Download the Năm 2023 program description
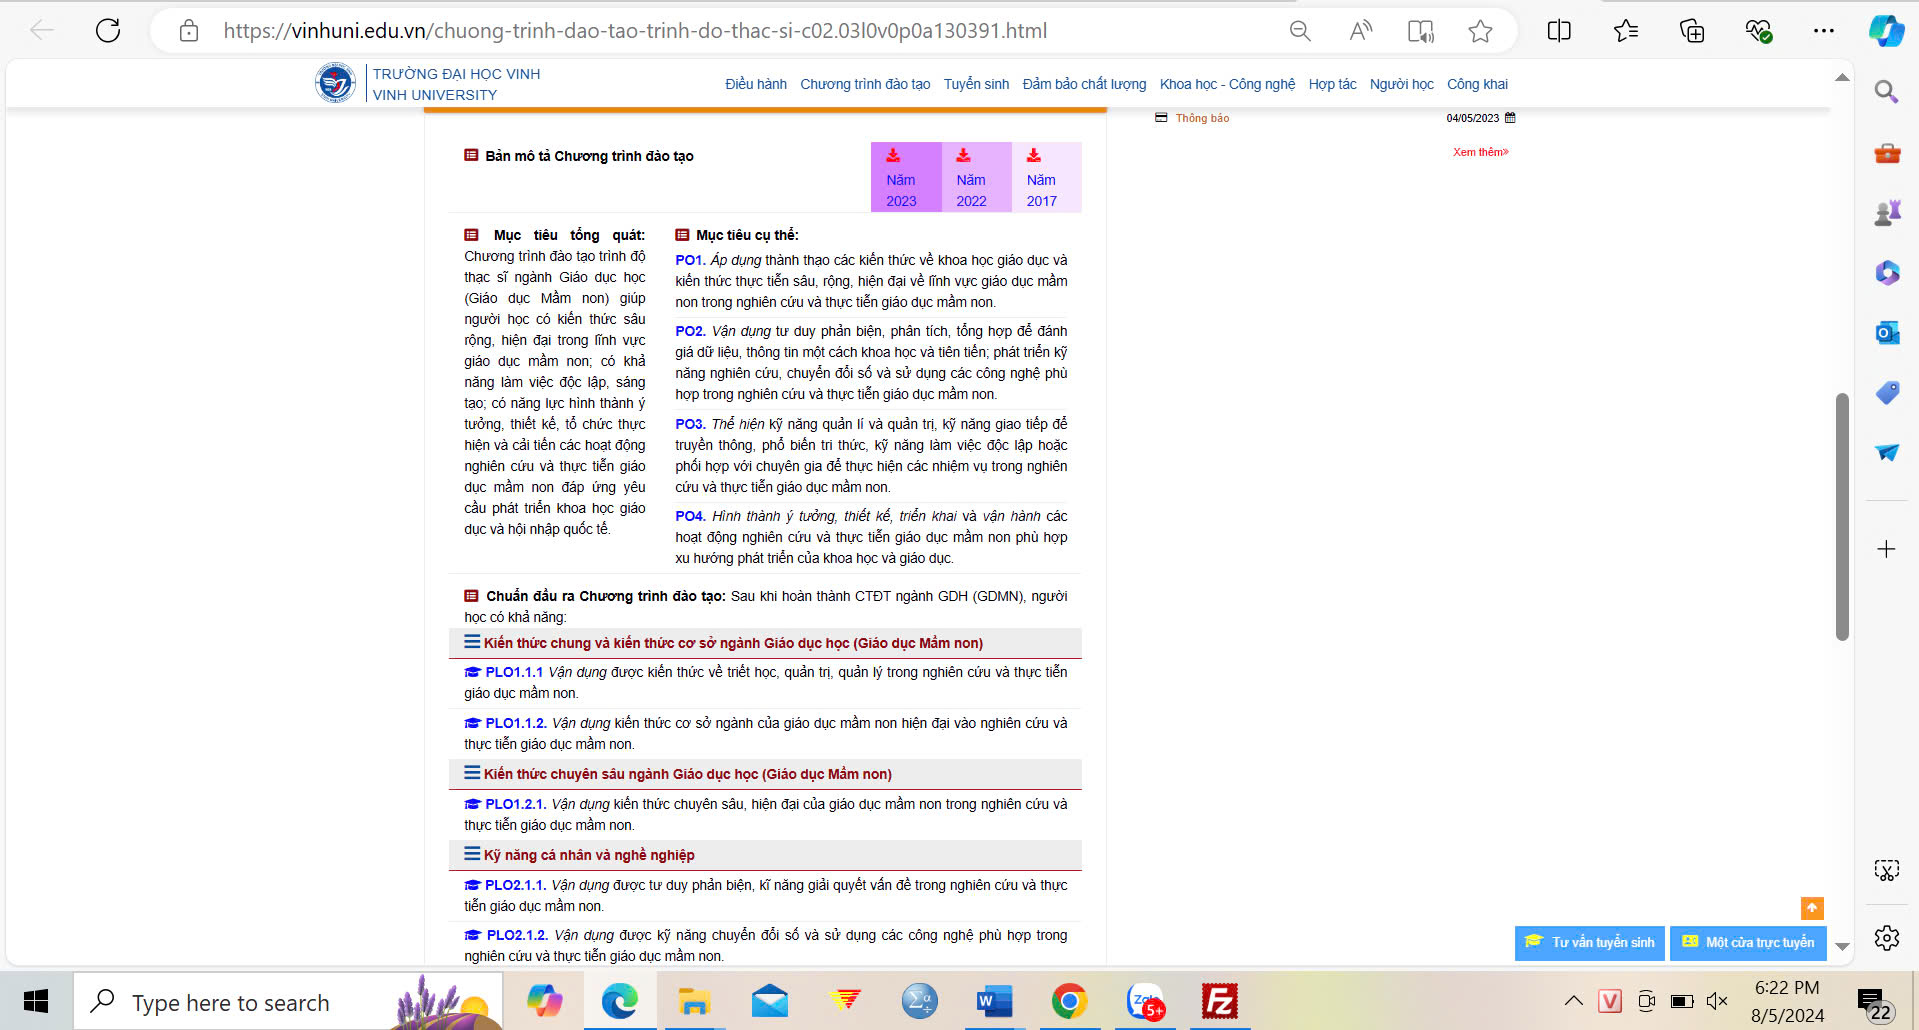The width and height of the screenshot is (1919, 1030). pyautogui.click(x=905, y=177)
